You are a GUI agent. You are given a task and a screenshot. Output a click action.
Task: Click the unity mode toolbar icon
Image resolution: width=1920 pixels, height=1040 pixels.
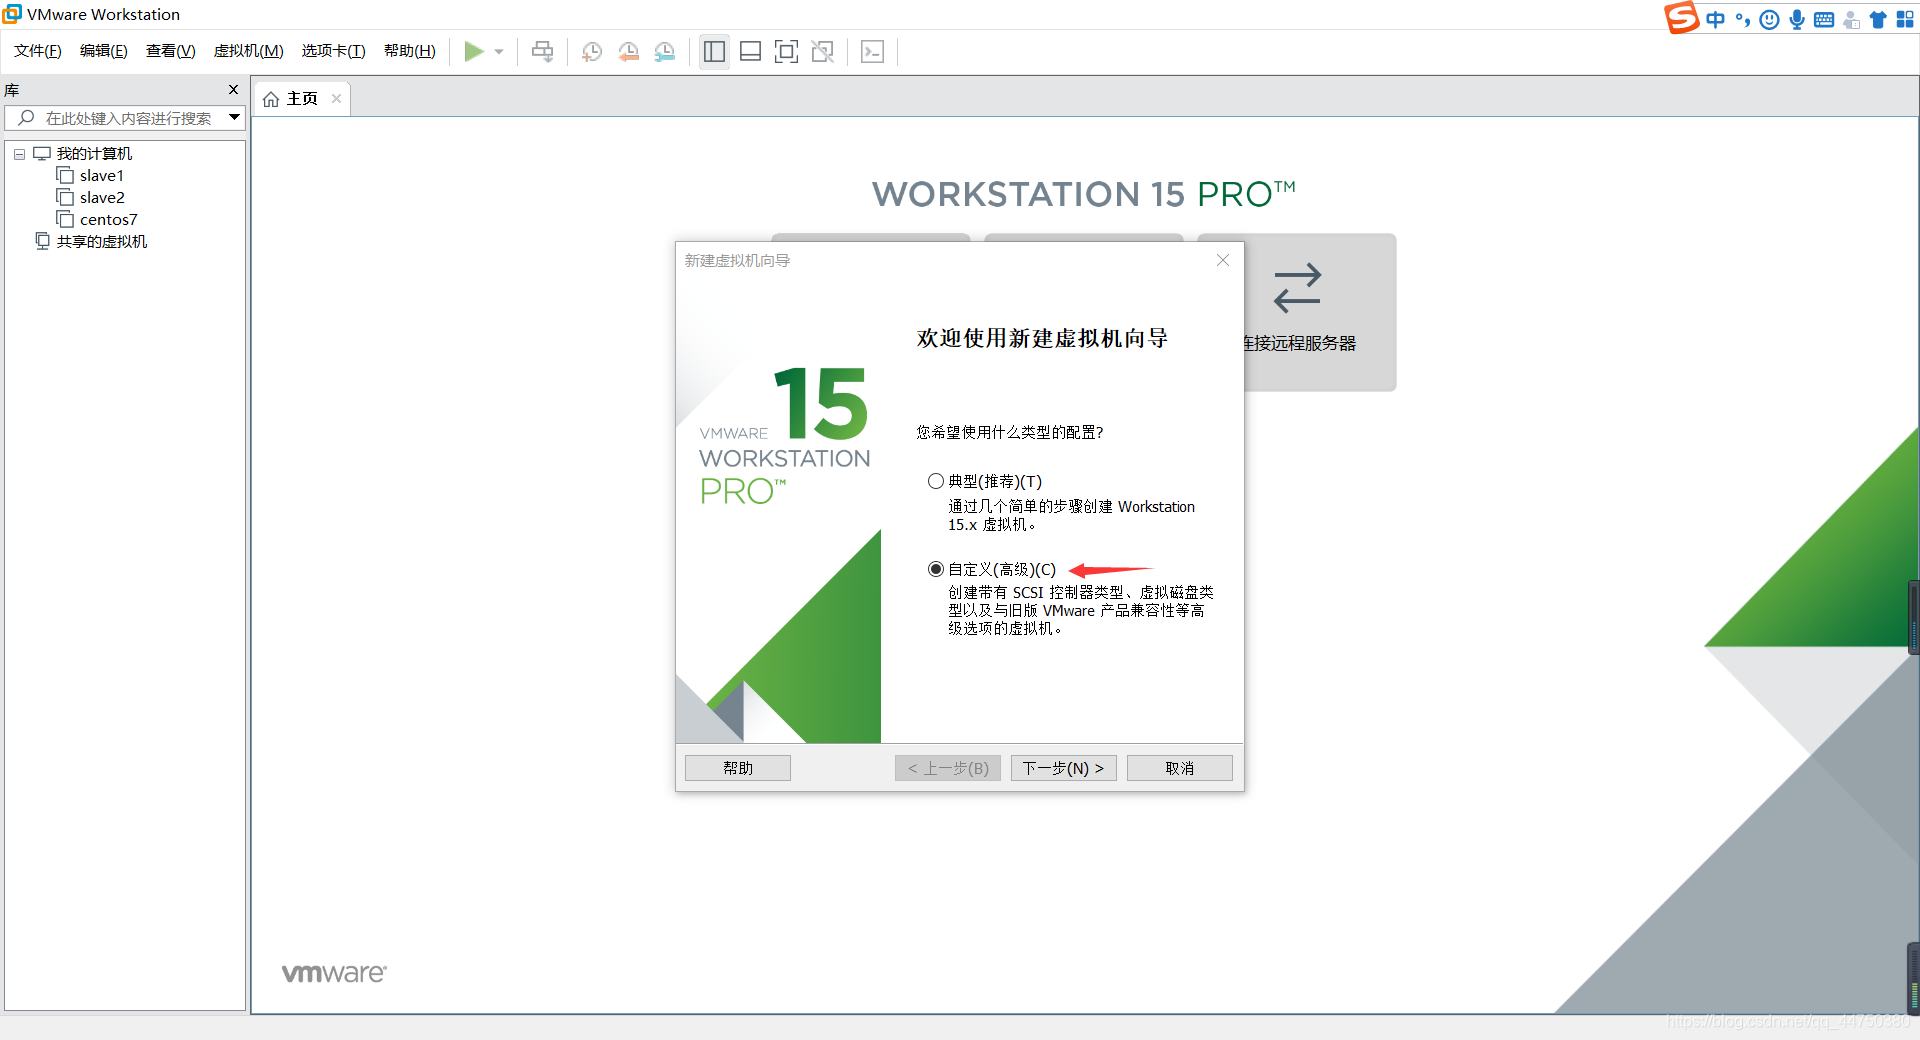tap(823, 52)
